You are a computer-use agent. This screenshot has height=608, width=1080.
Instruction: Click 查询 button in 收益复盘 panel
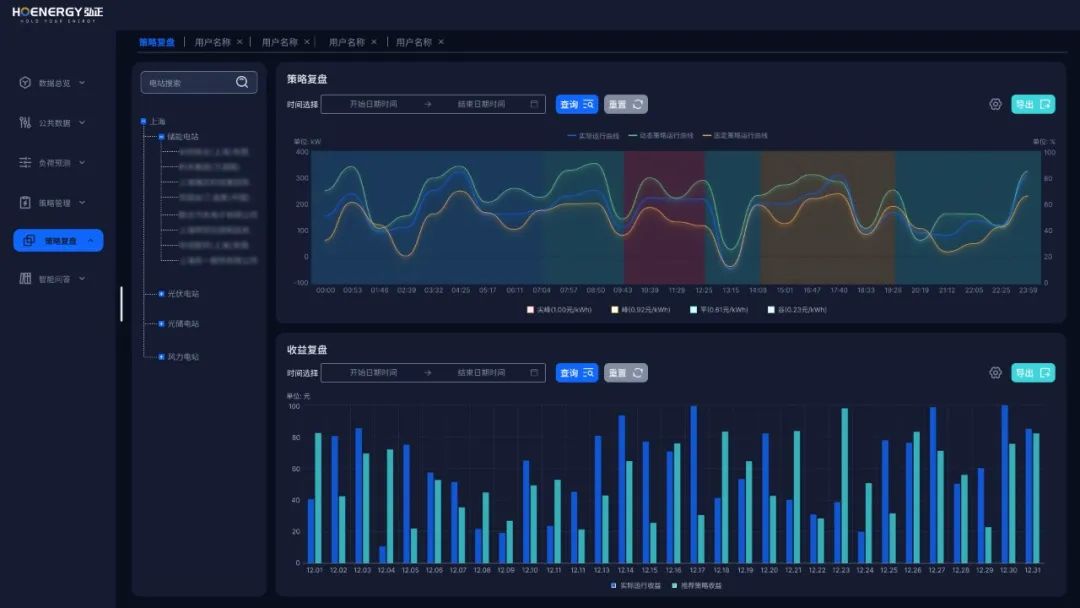576,373
